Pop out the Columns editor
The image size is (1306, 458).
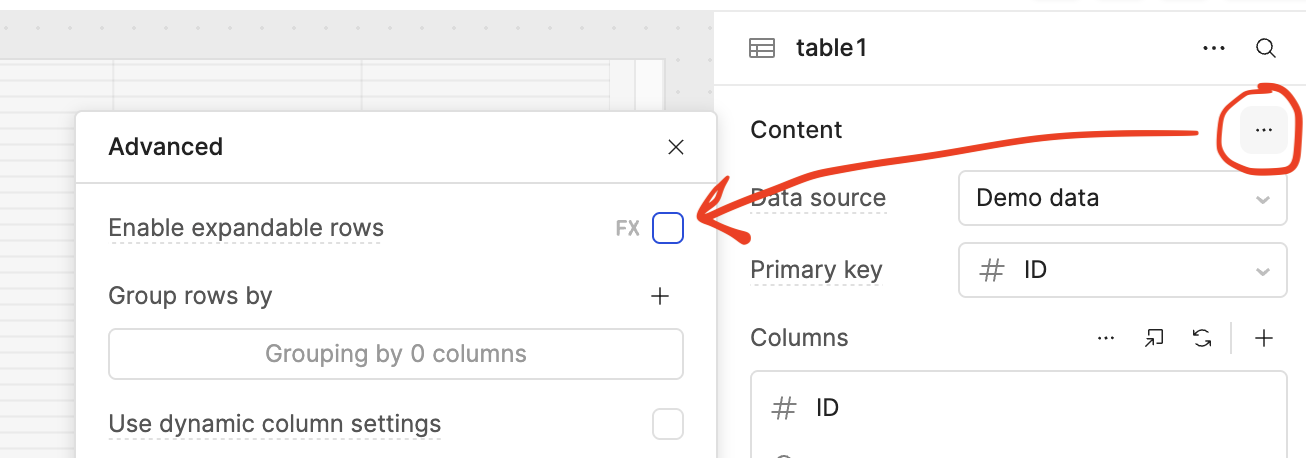1154,338
